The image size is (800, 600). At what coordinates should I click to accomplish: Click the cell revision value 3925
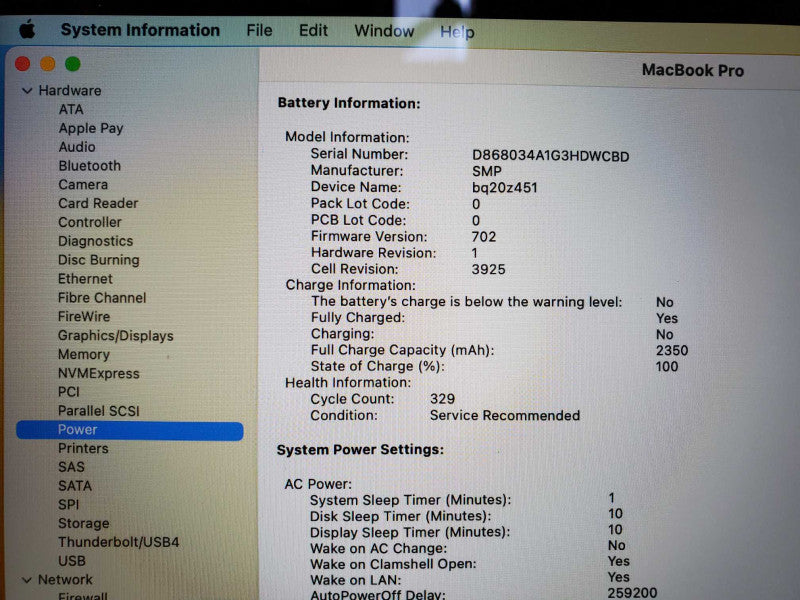coord(488,269)
